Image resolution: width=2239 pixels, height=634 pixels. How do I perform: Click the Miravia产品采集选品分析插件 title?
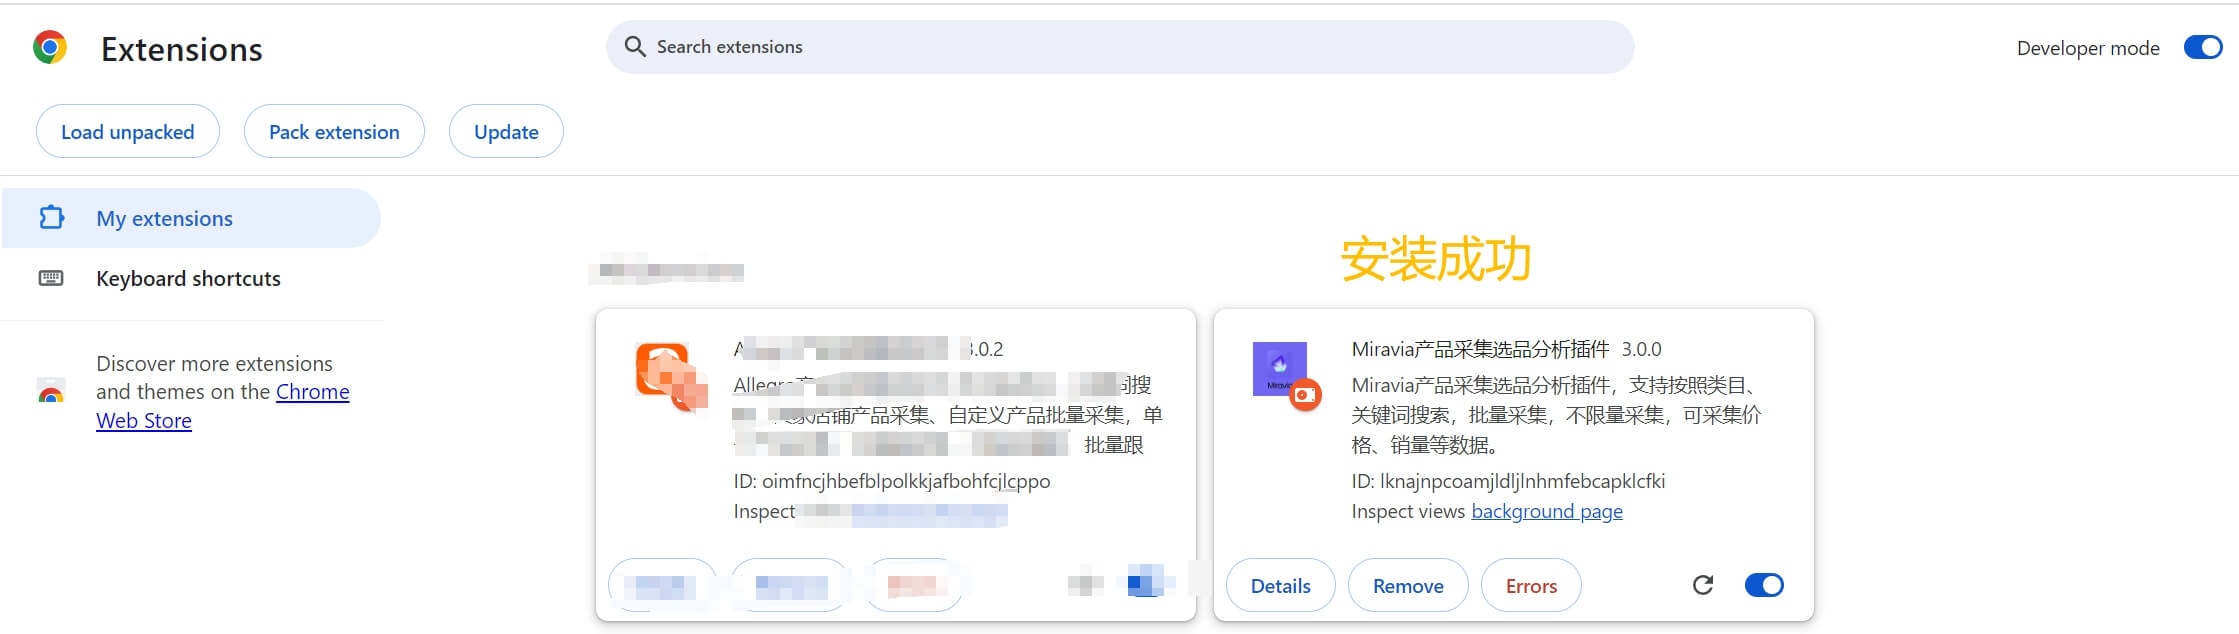click(x=1480, y=349)
